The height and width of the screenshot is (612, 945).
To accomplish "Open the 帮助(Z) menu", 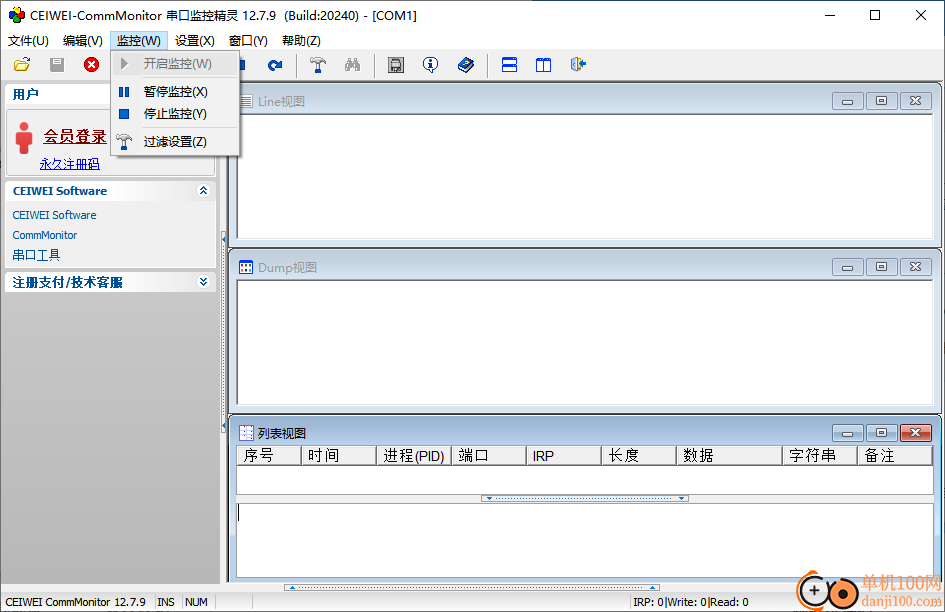I will pos(301,40).
